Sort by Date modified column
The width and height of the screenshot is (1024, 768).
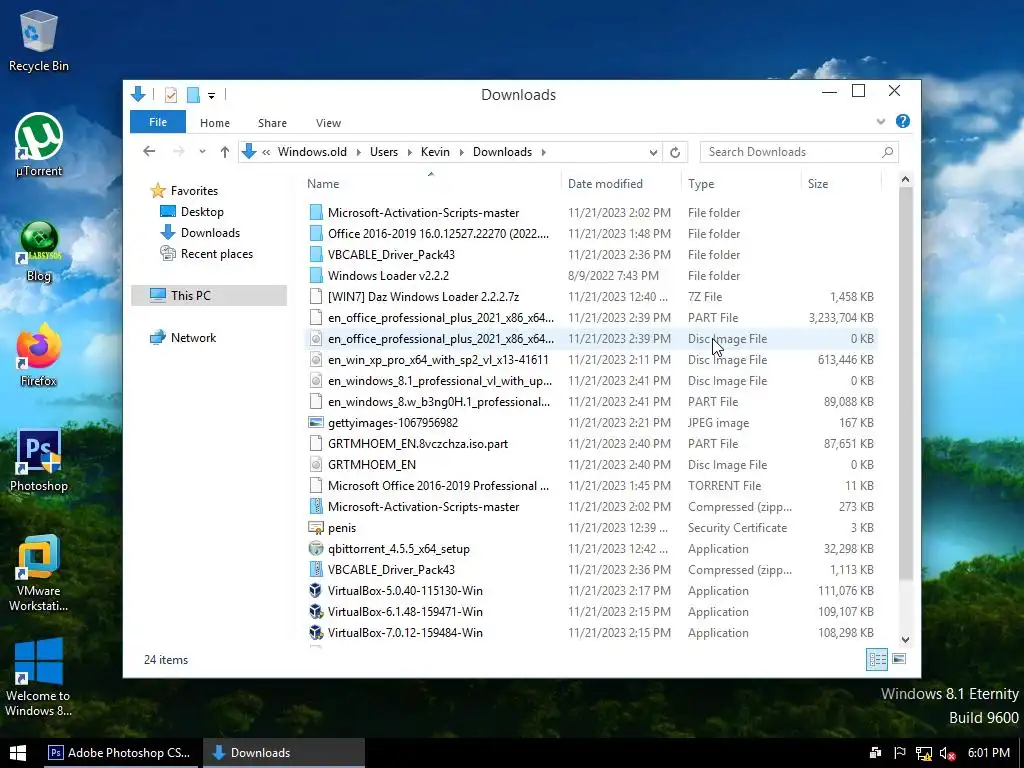(x=621, y=184)
